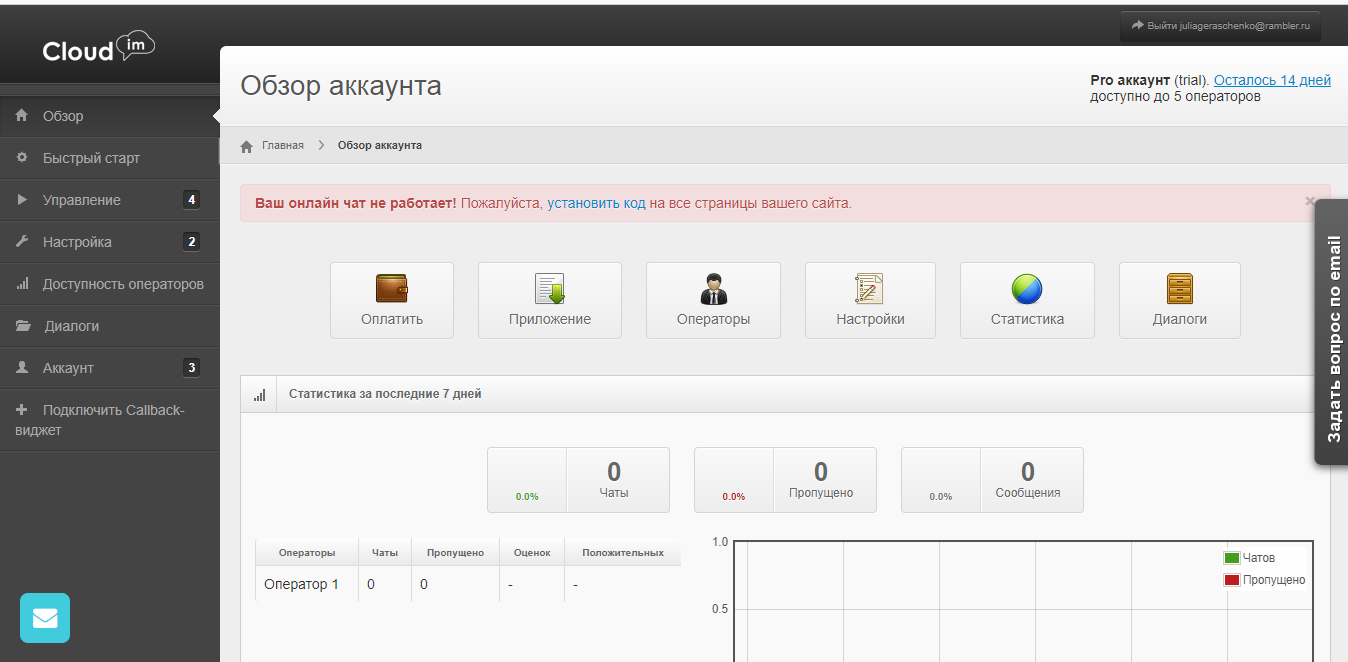Click the Чаты column header
1348x662 pixels.
click(x=385, y=552)
